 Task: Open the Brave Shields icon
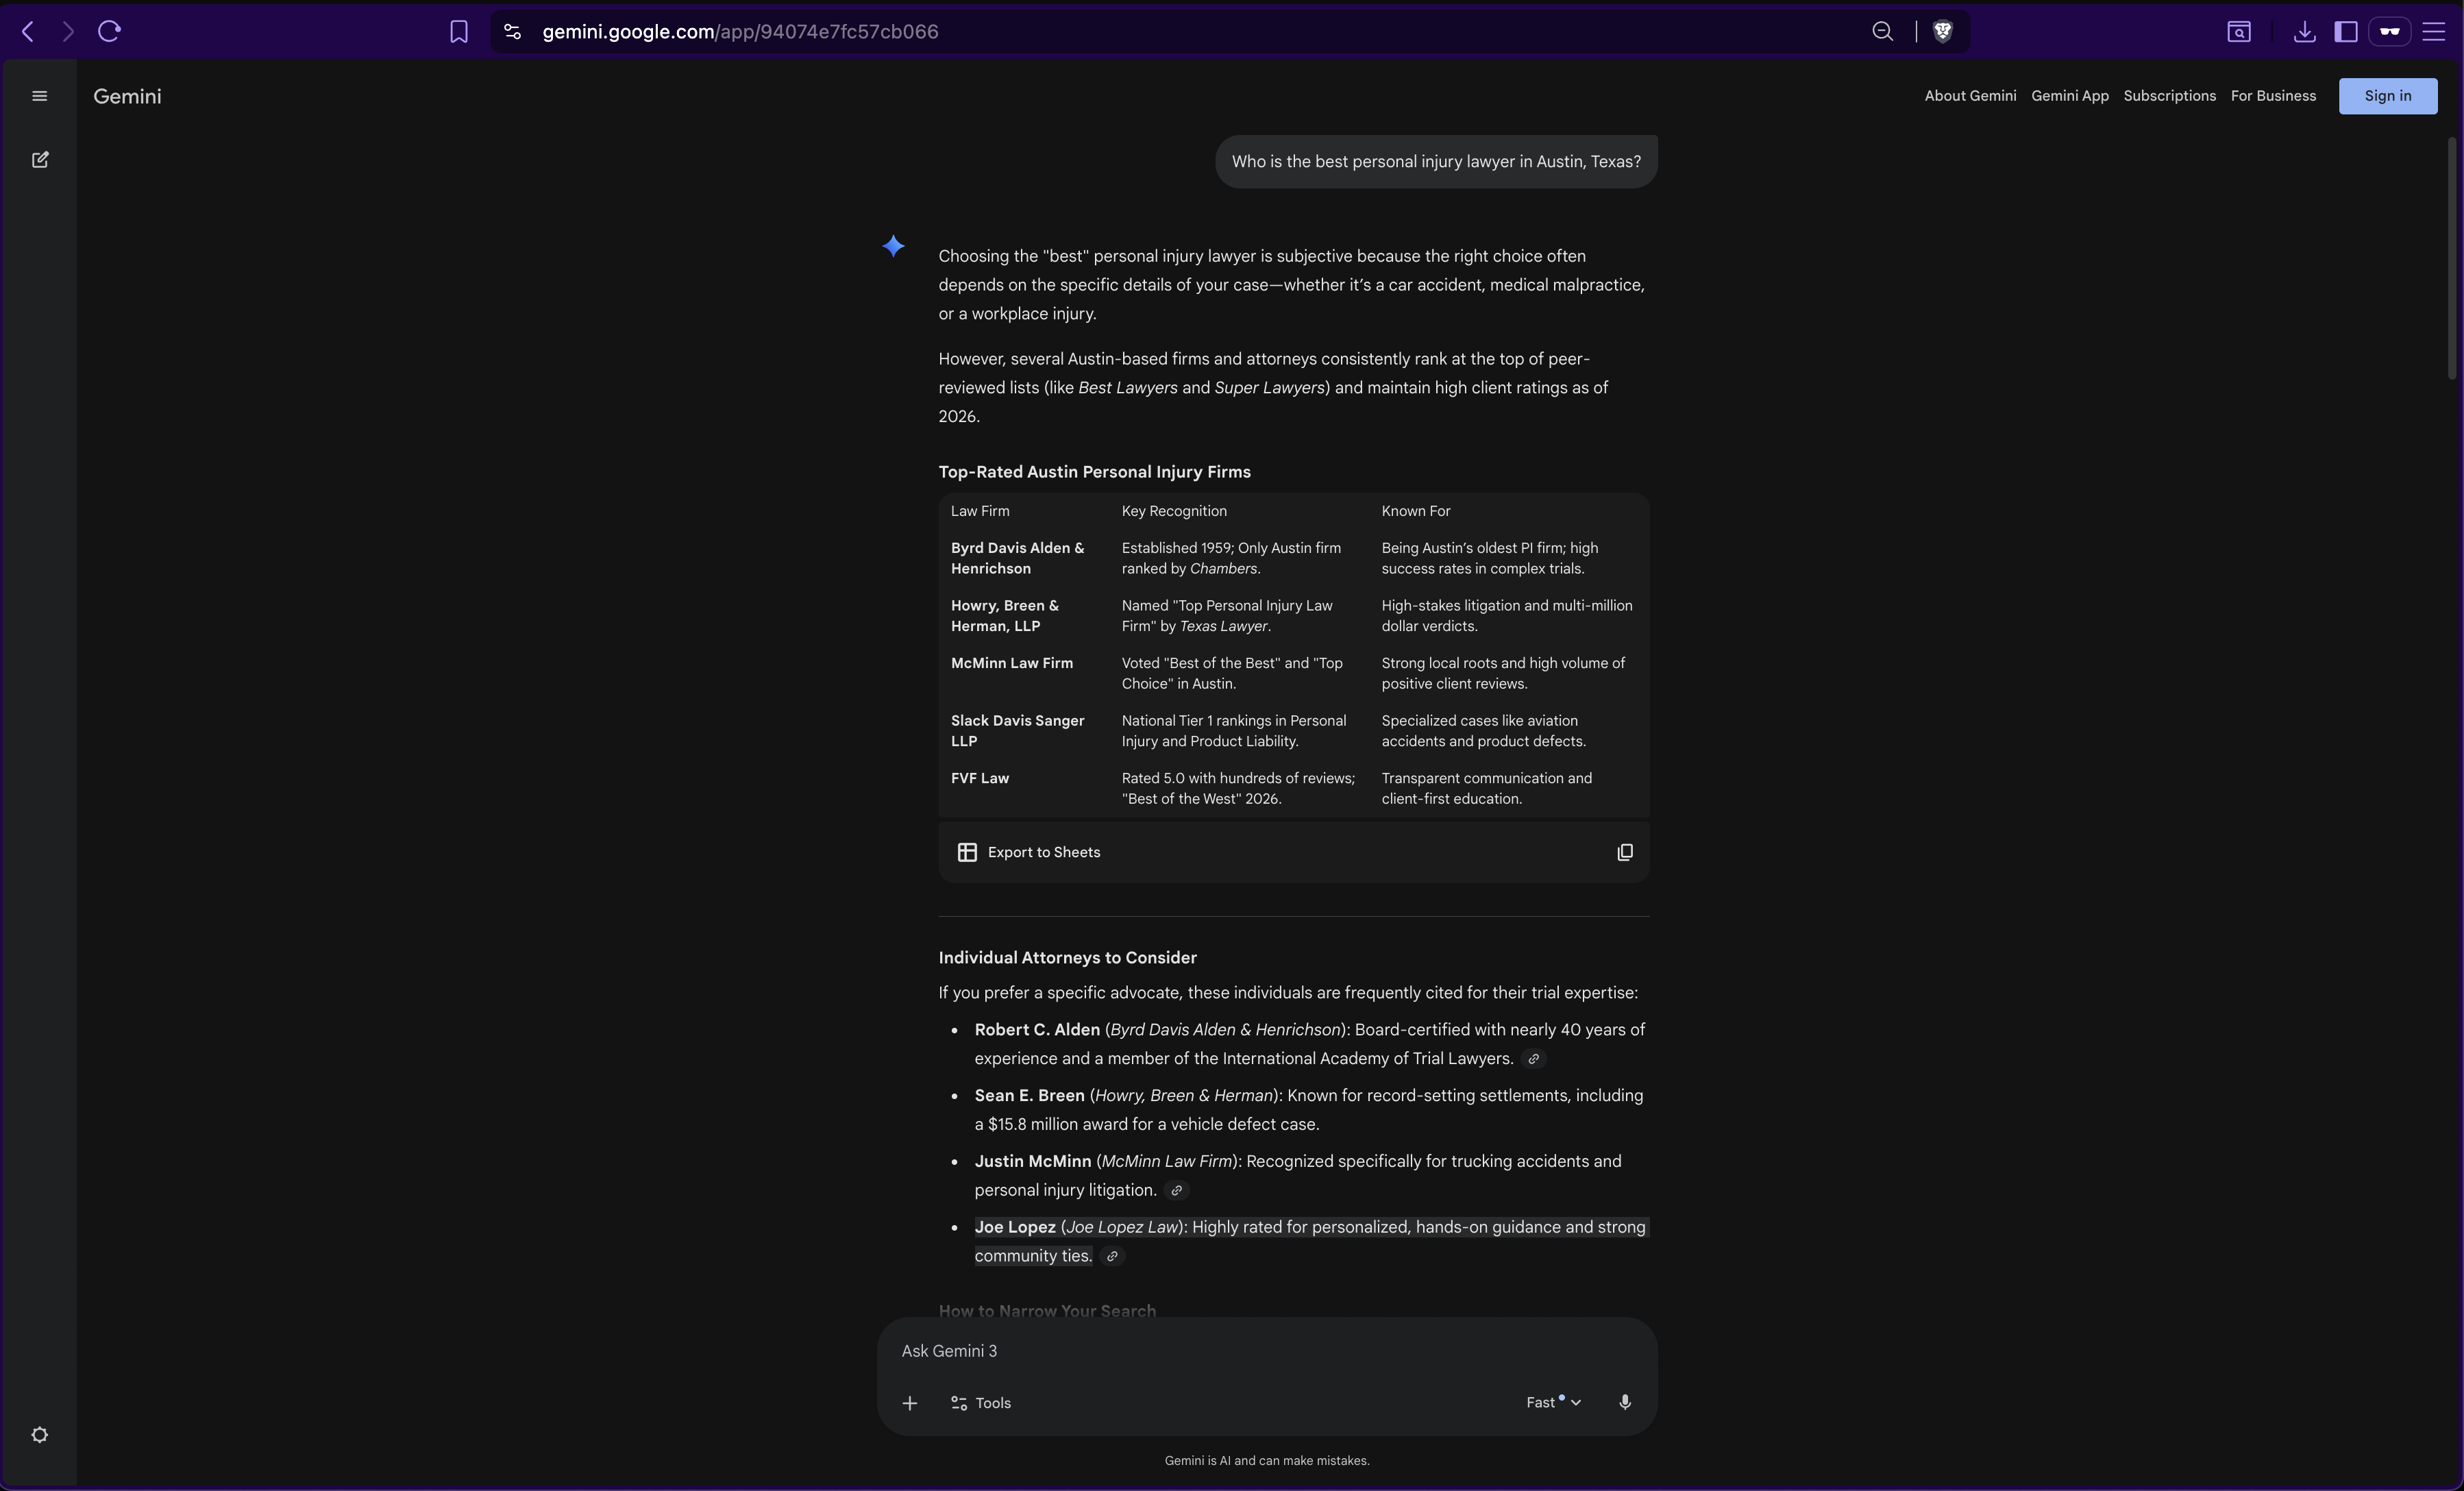1942,32
